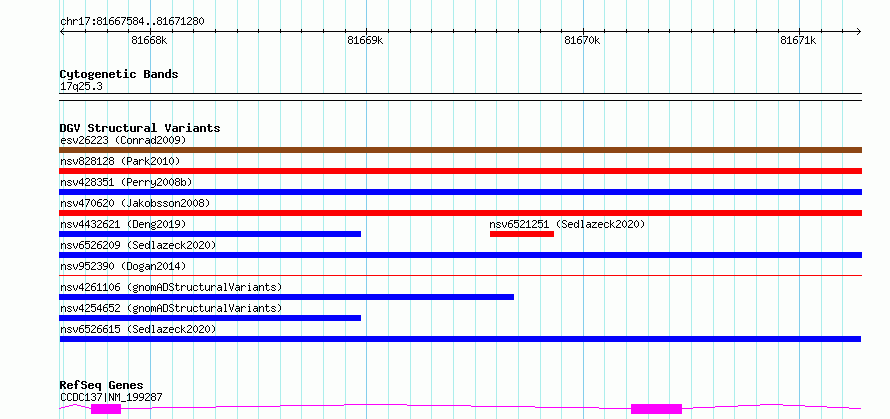The width and height of the screenshot is (890, 419).
Task: Select the thin red nsv952390 line
Action: (460, 275)
